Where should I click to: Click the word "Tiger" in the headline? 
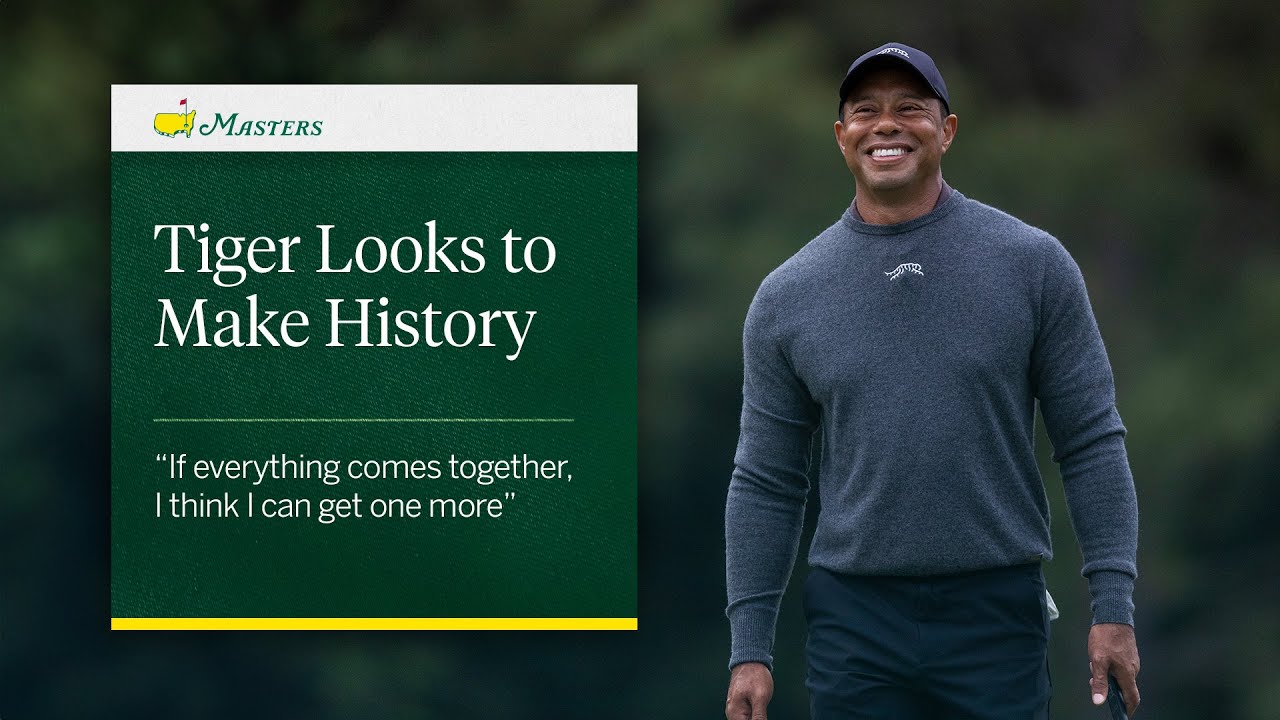click(227, 252)
